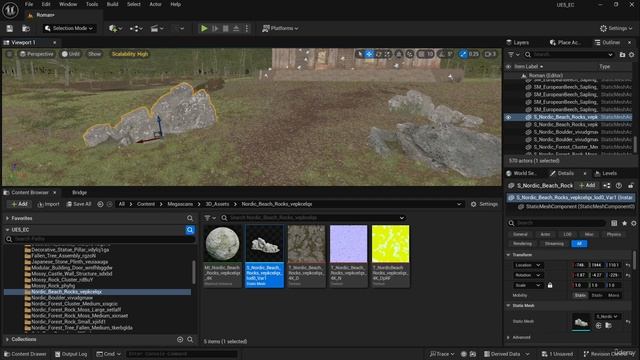Switch to the Layers tab
Screen dimensions: 640x360
pos(518,42)
